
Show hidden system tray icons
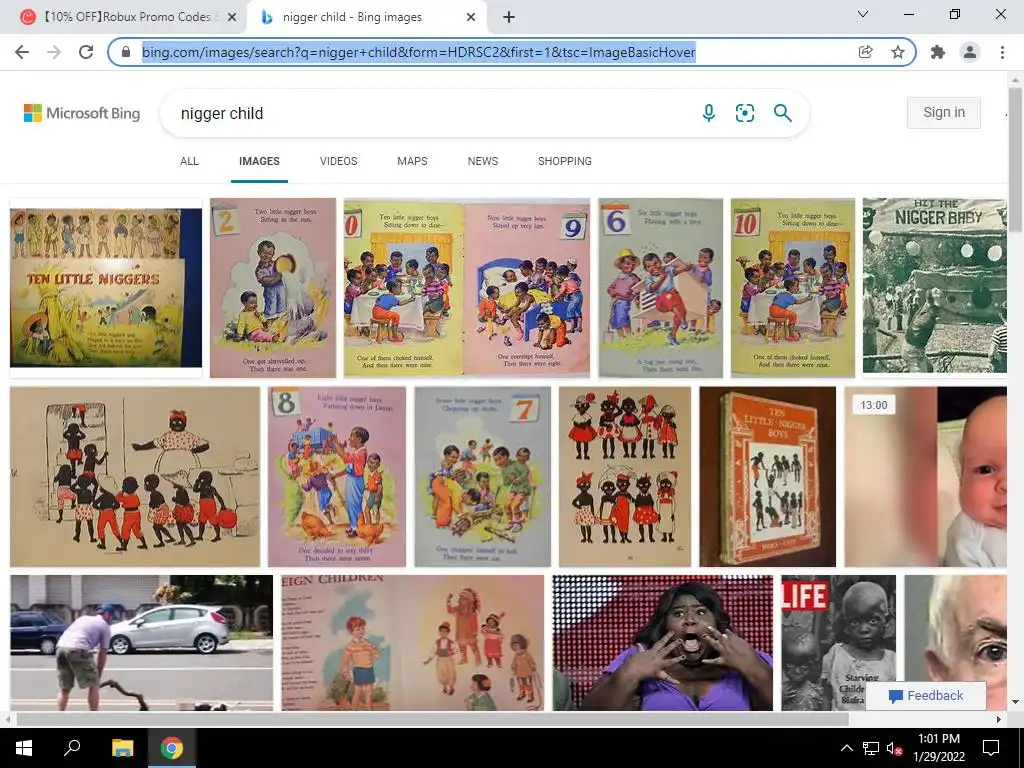coord(846,748)
